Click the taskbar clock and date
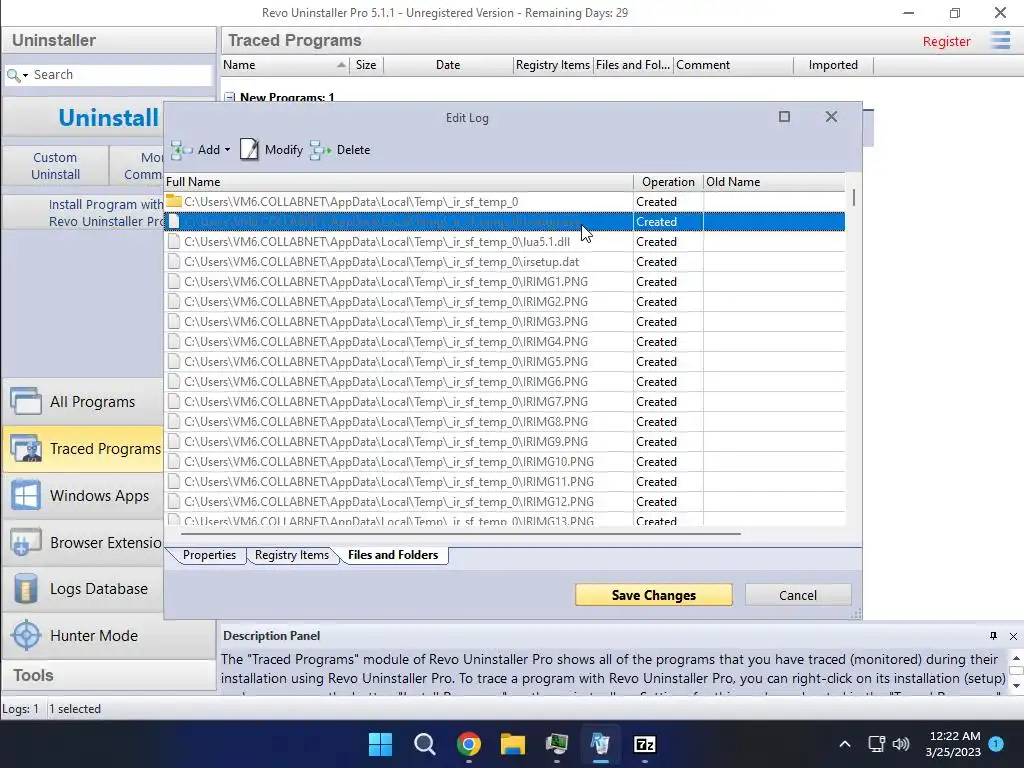 tap(953, 744)
